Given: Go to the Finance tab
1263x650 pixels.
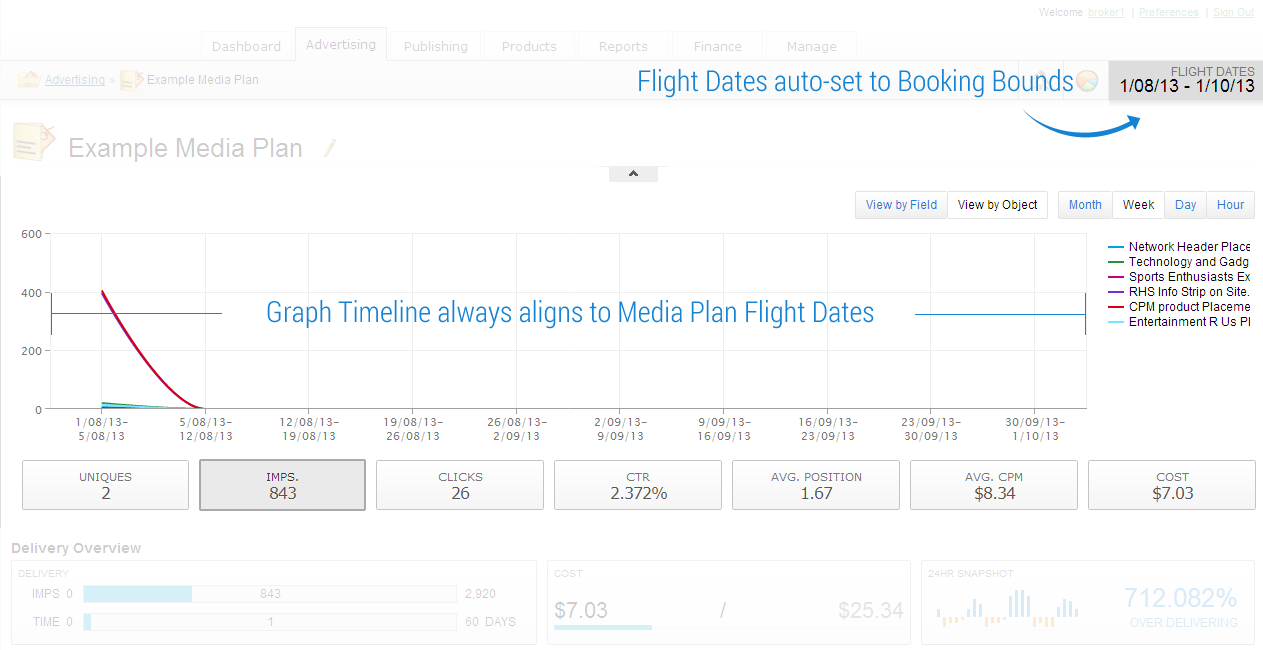Looking at the screenshot, I should 718,46.
